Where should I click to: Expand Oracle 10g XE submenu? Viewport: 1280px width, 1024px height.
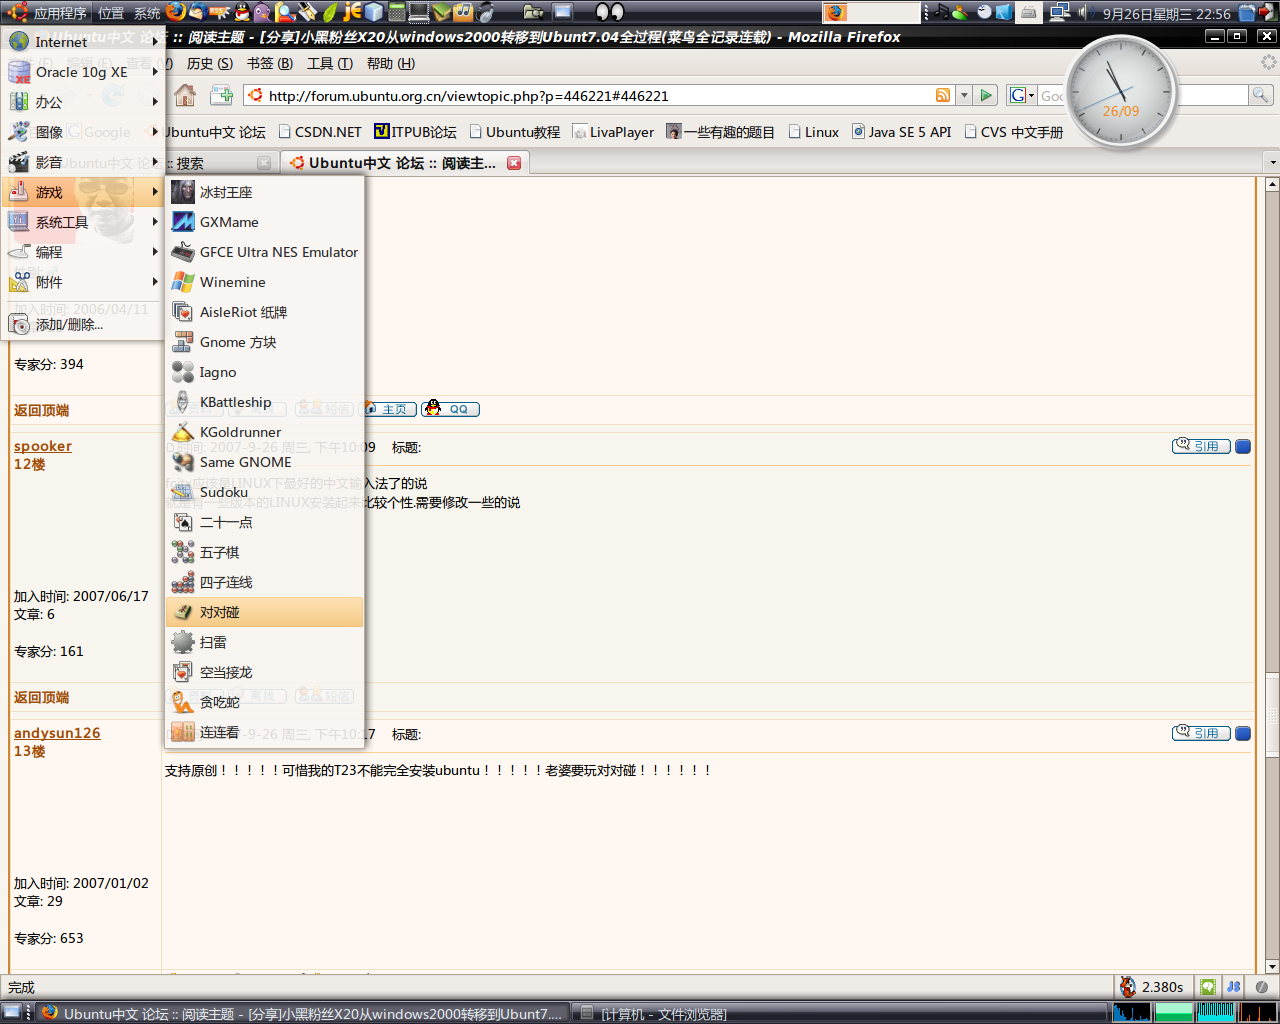(x=83, y=72)
